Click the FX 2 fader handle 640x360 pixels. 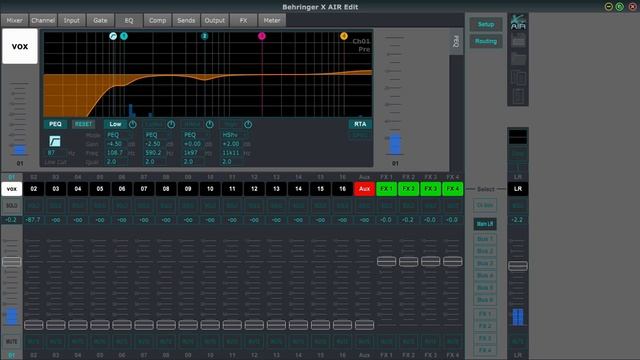pos(408,261)
